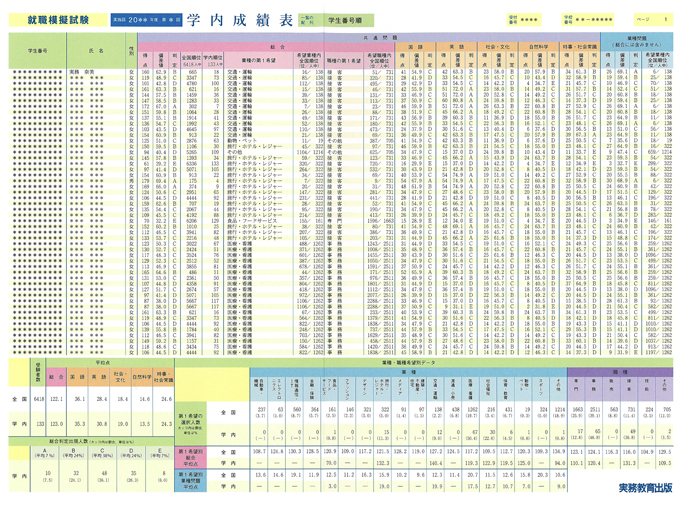The width and height of the screenshot is (680, 506).
Task: Click the pink 総合 header in the averages table
Action: click(x=56, y=377)
